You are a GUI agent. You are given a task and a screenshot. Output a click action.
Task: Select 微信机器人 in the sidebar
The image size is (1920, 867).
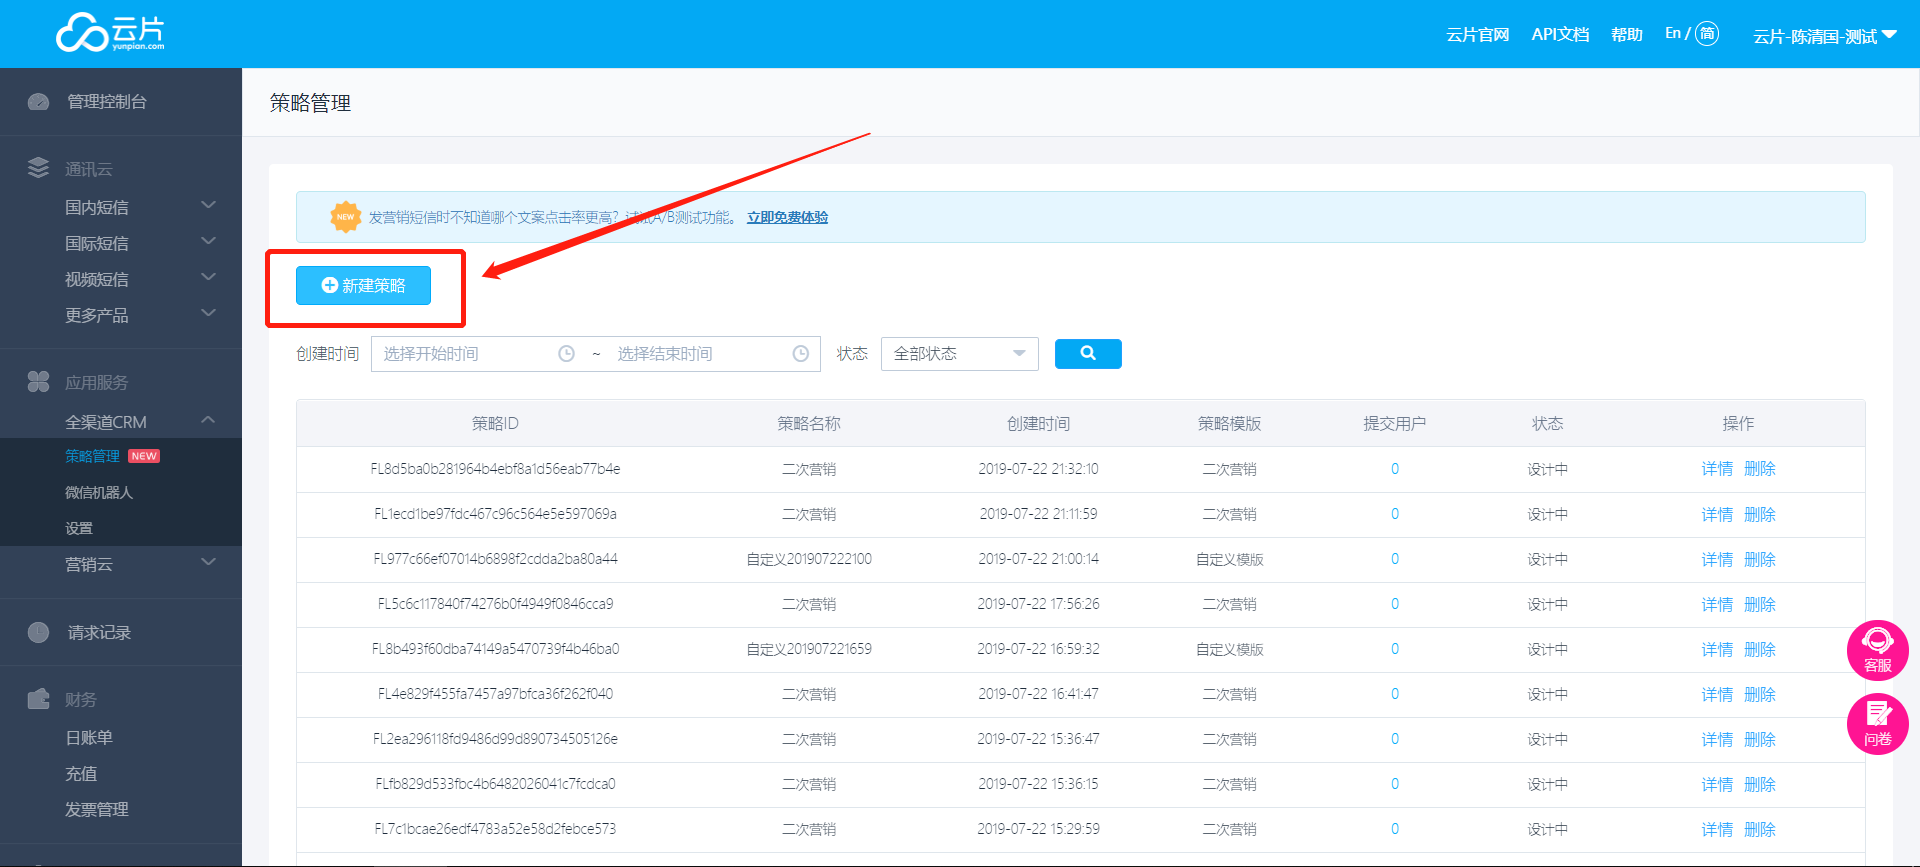[99, 492]
